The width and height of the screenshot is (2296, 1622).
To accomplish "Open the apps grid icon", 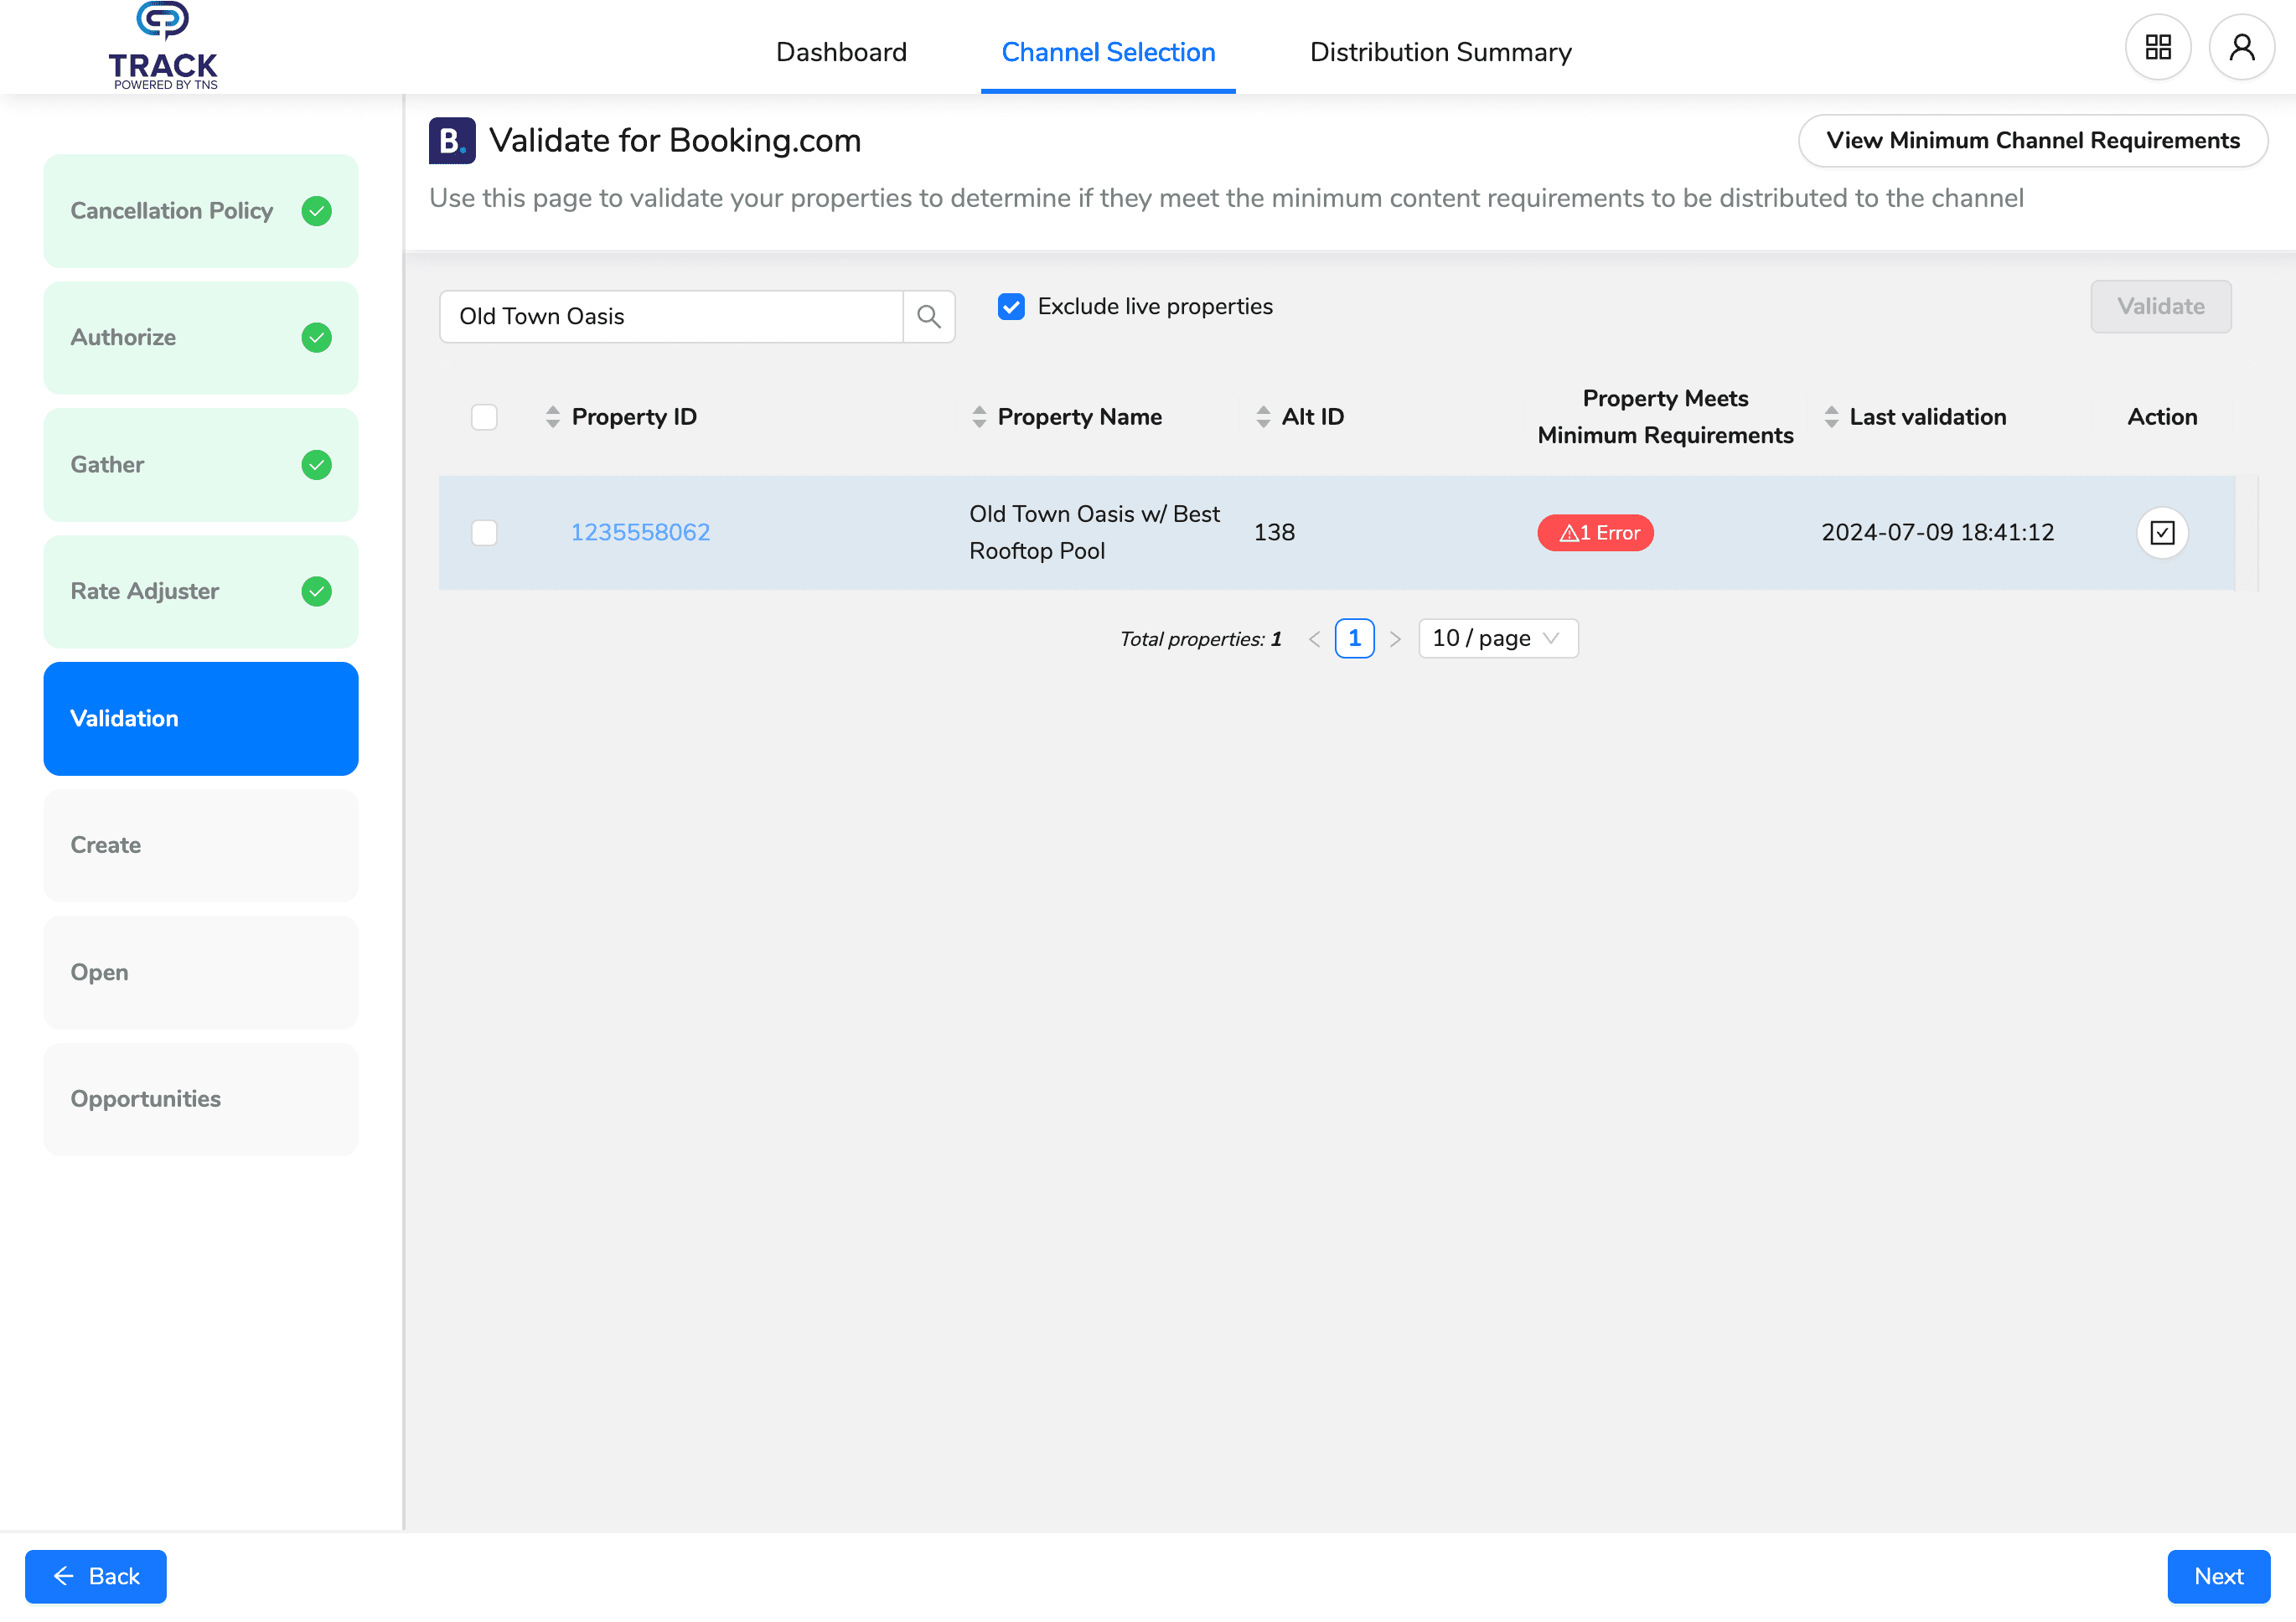I will click(2158, 47).
